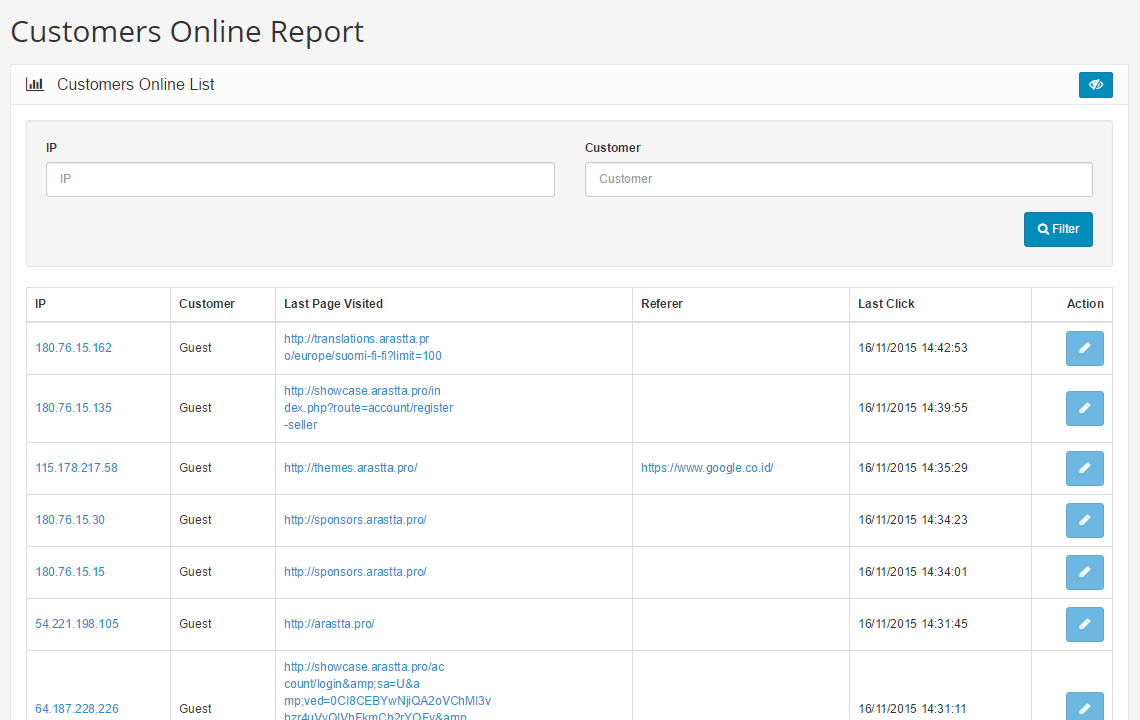1140x720 pixels.
Task: Click the IP address link 115.178.217.58
Action: [76, 468]
